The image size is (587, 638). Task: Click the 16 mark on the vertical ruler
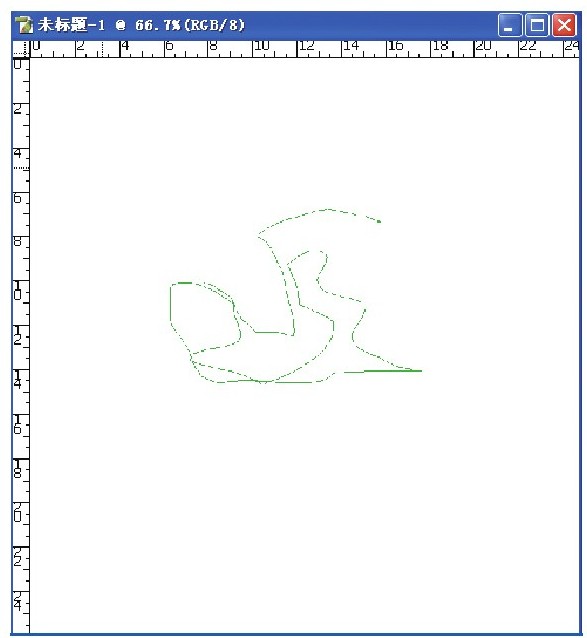point(17,424)
